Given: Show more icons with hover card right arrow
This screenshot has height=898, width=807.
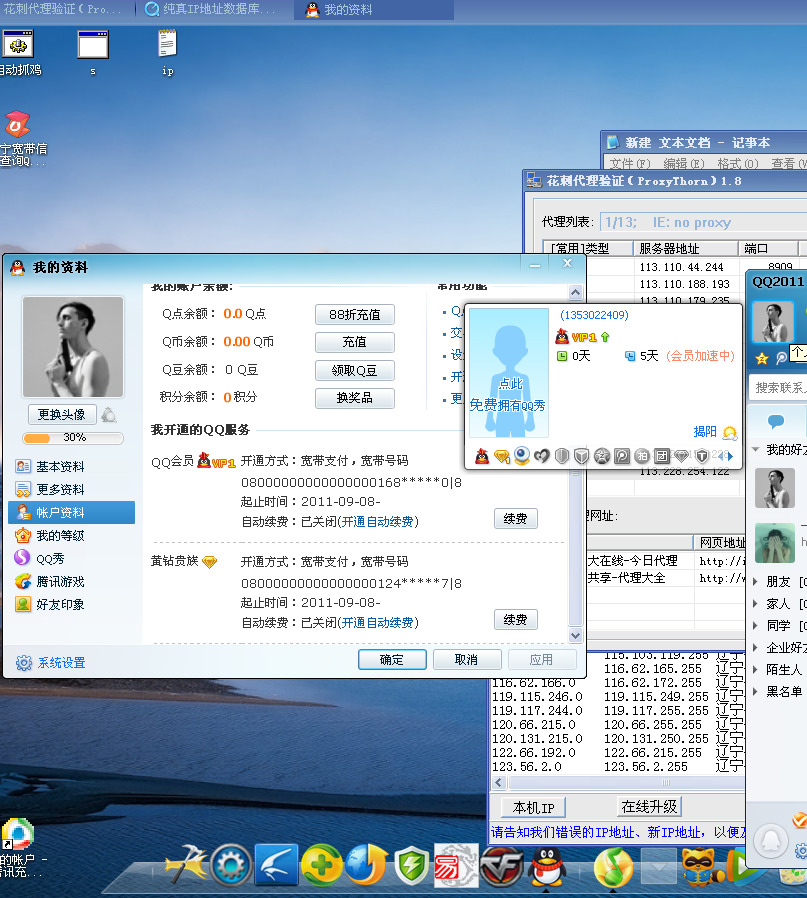Looking at the screenshot, I should (730, 456).
